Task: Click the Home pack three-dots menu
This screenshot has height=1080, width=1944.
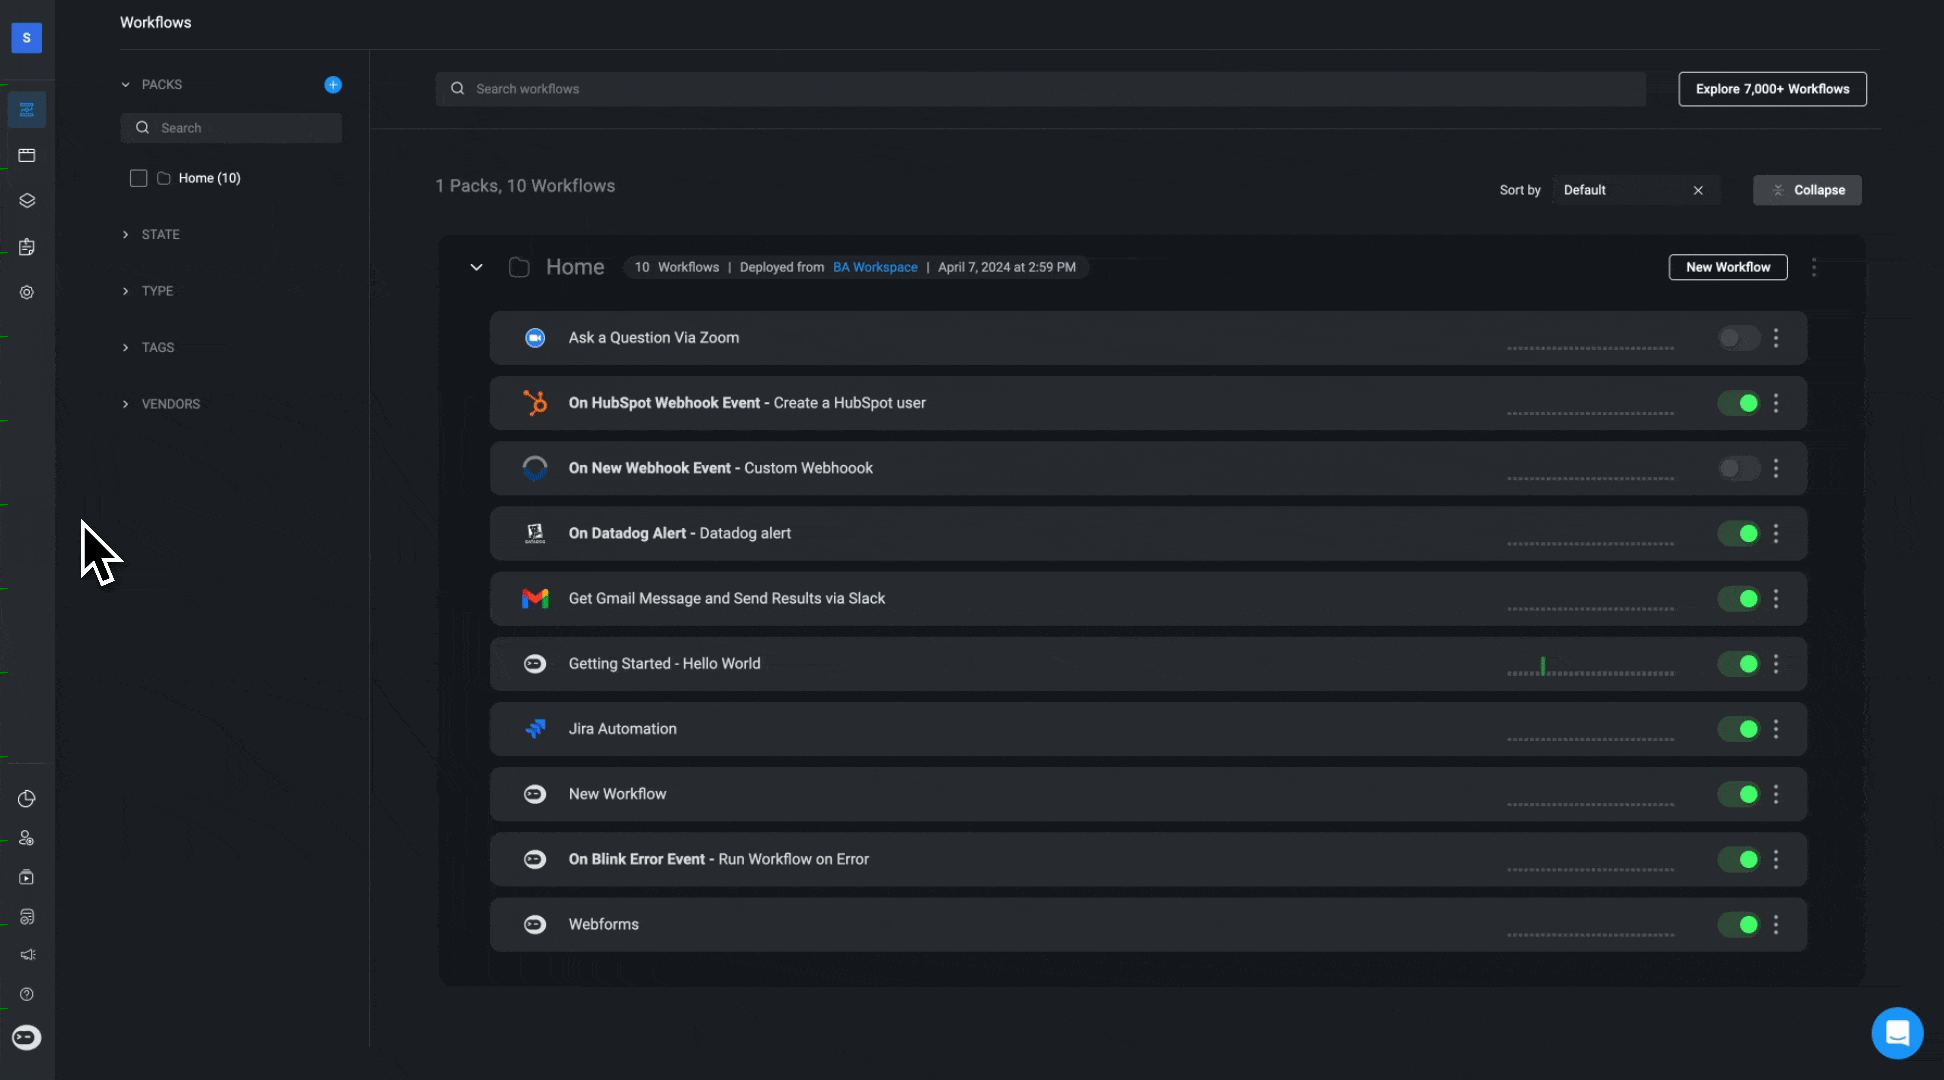Action: pyautogui.click(x=1814, y=267)
